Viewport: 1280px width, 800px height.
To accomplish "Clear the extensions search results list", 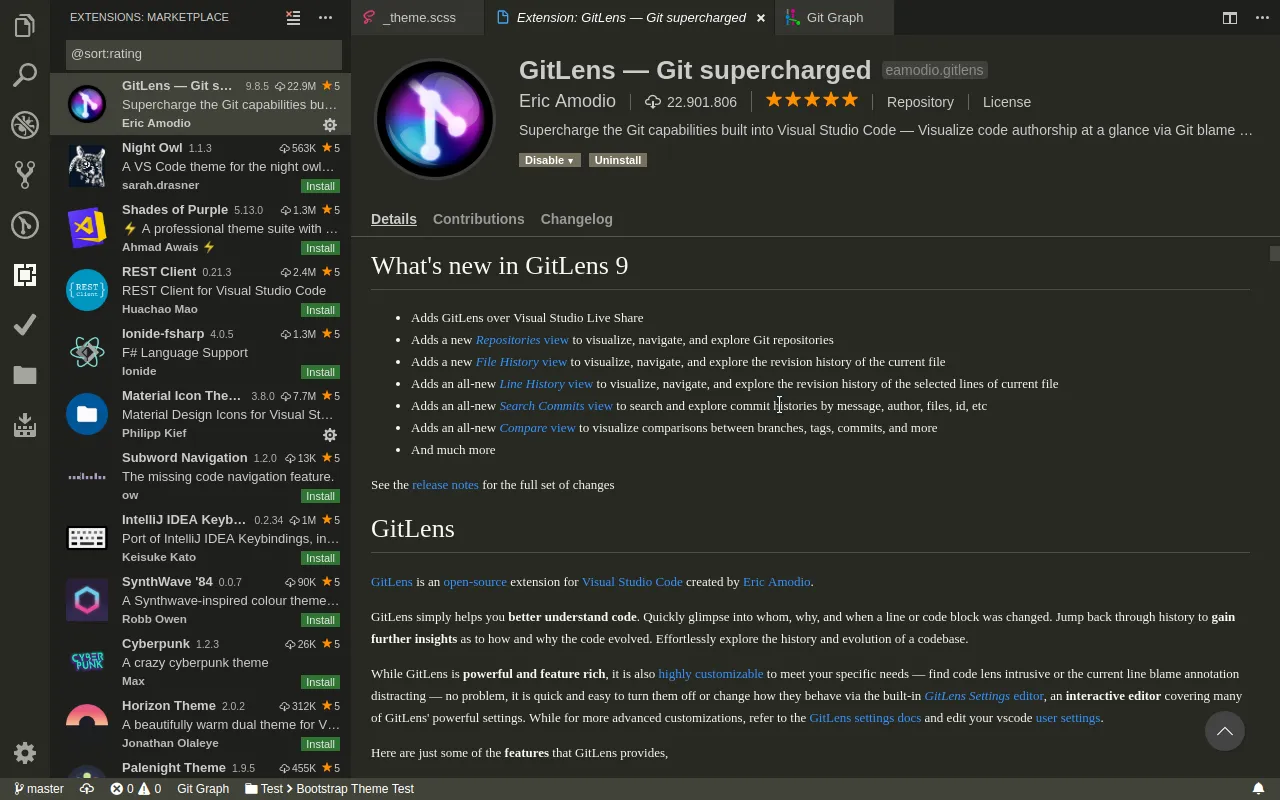I will (293, 17).
